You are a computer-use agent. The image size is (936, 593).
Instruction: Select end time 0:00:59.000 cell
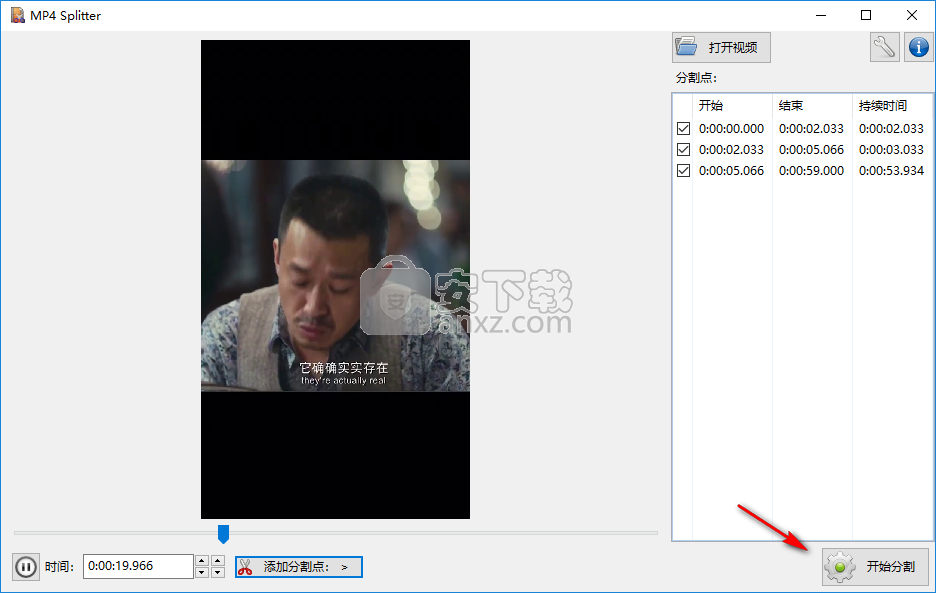coord(811,170)
